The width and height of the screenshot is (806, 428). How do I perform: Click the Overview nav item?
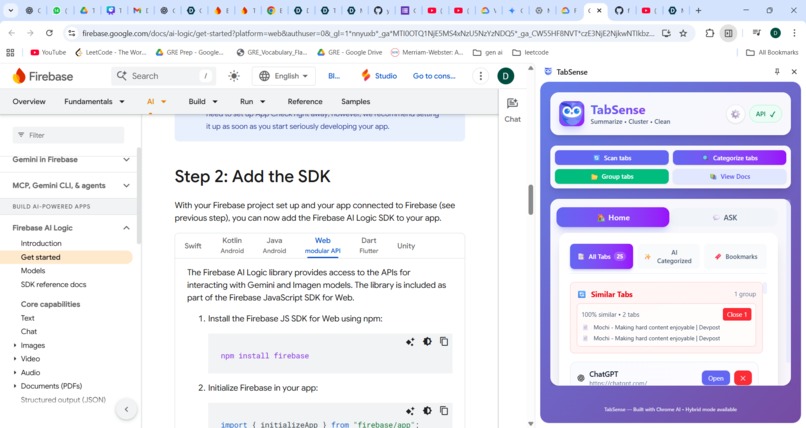click(29, 102)
